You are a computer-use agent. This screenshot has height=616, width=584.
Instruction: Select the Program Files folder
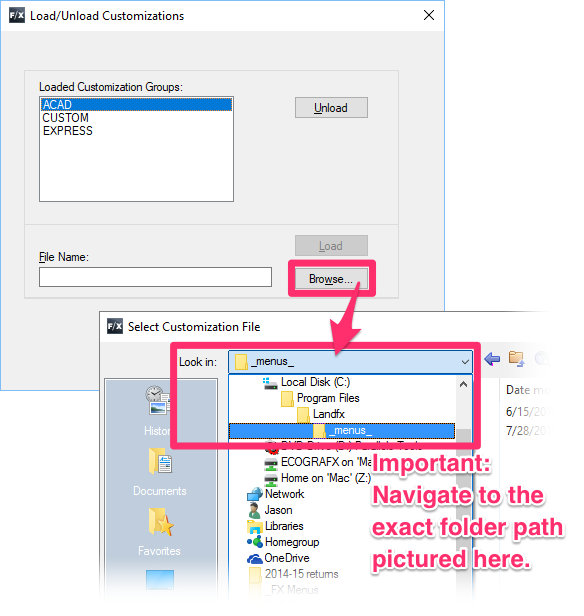click(x=320, y=398)
